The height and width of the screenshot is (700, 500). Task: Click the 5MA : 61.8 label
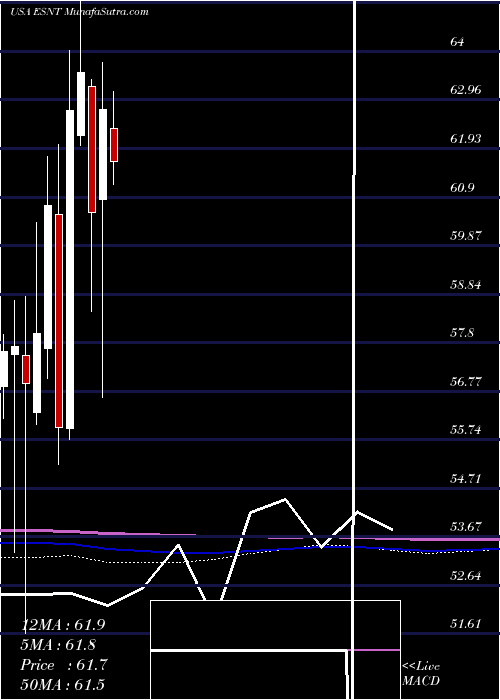click(x=58, y=645)
